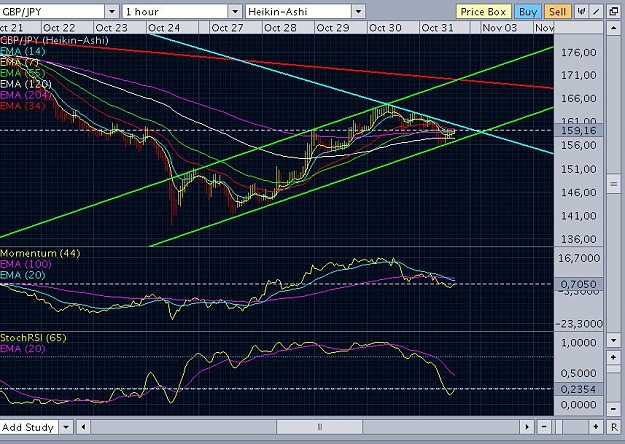The image size is (625, 444).
Task: Click the momentum value 0,7050 label
Action: (x=578, y=284)
